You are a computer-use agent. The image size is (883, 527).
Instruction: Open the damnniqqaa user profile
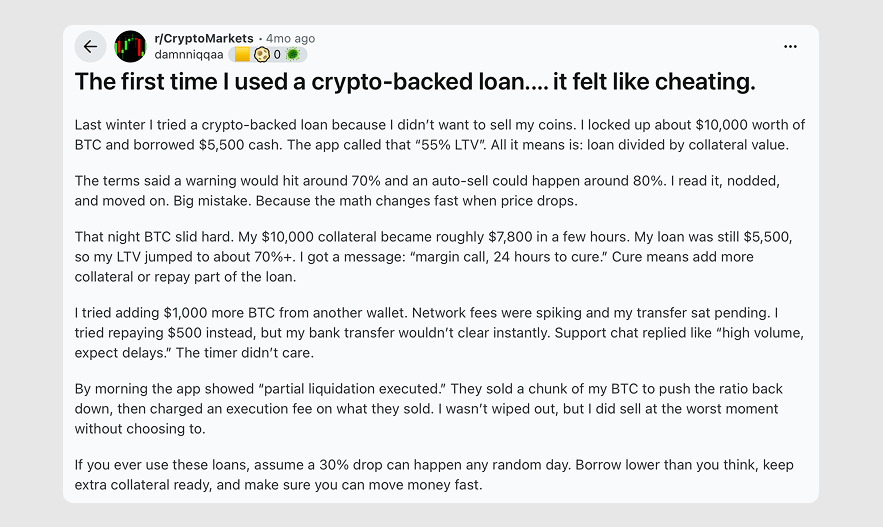pos(189,54)
